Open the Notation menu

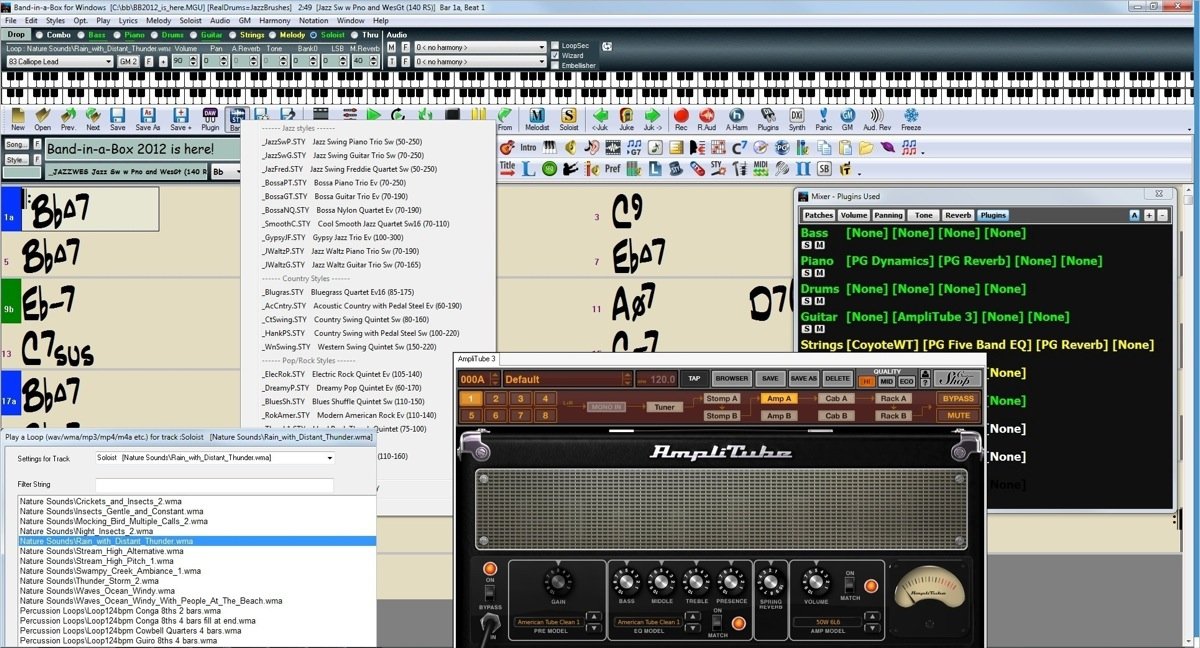313,20
